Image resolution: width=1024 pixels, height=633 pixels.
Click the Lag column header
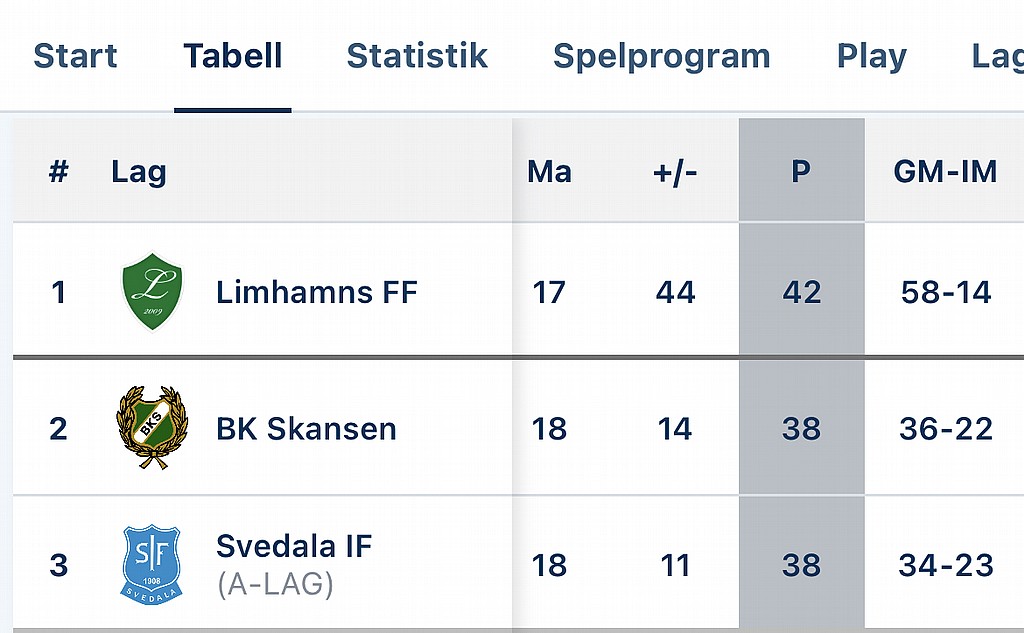pos(139,172)
